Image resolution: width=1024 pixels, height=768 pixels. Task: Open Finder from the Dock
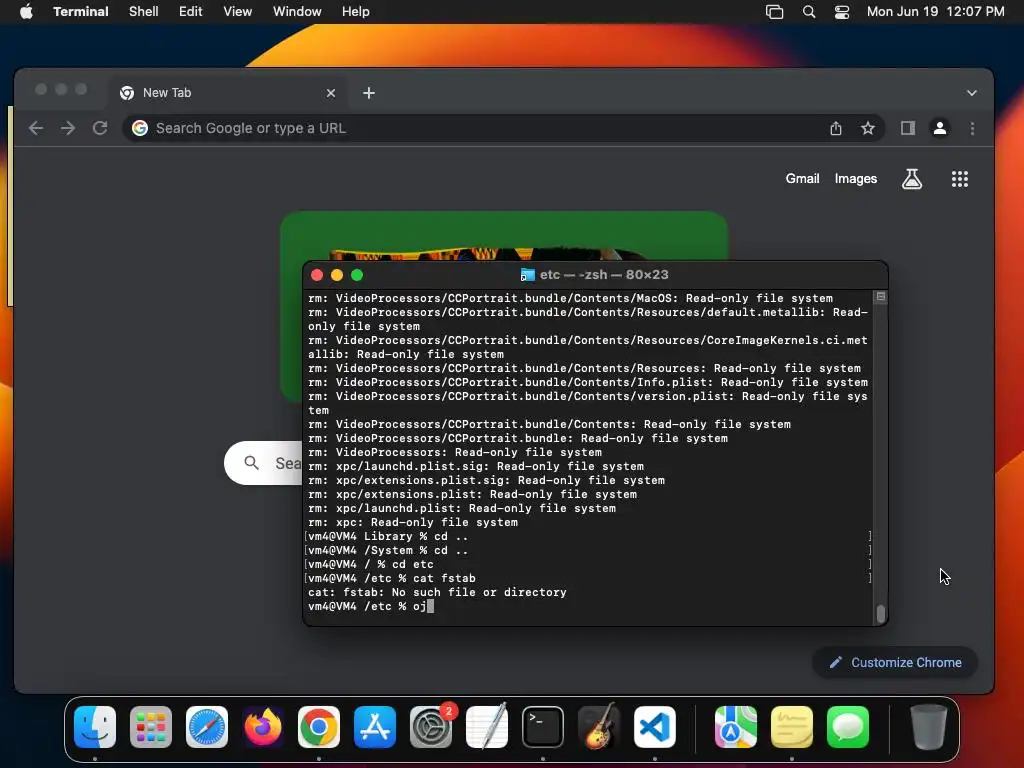click(x=95, y=727)
